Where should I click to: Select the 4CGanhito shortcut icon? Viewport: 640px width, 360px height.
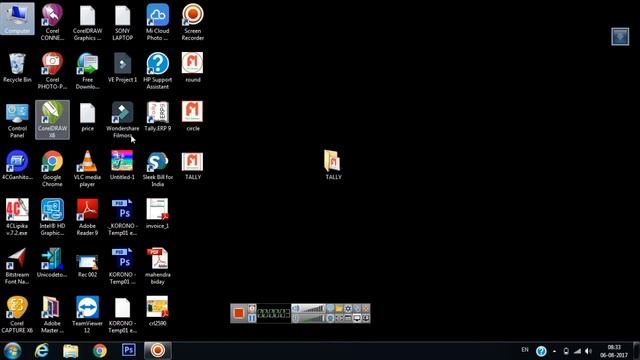click(x=17, y=165)
